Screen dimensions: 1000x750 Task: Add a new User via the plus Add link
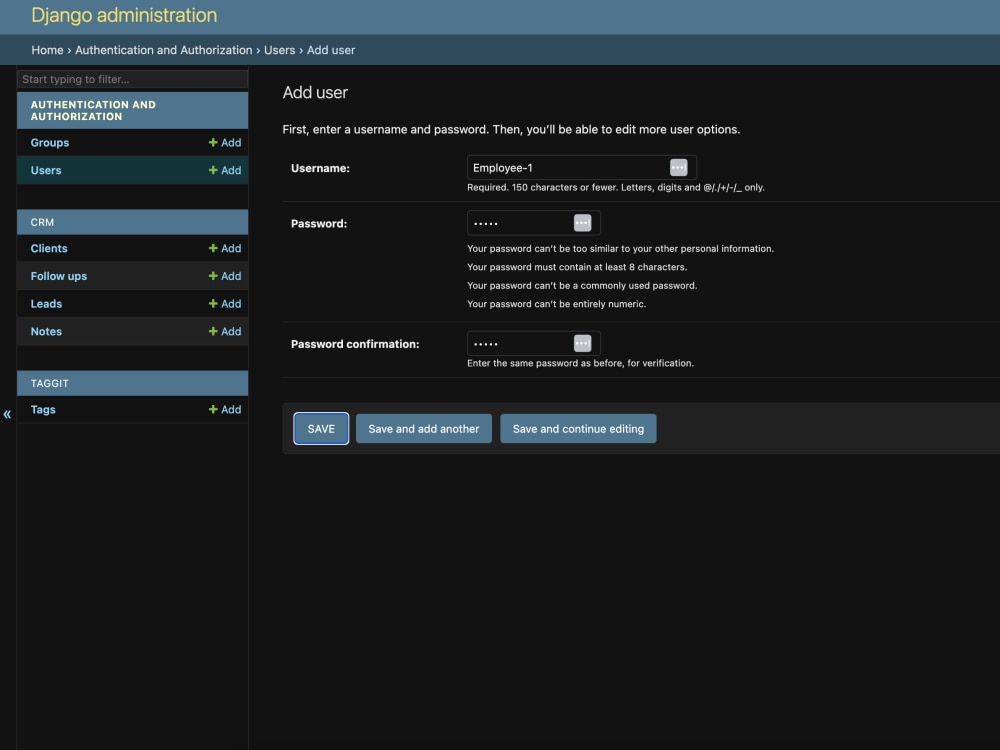(x=224, y=170)
